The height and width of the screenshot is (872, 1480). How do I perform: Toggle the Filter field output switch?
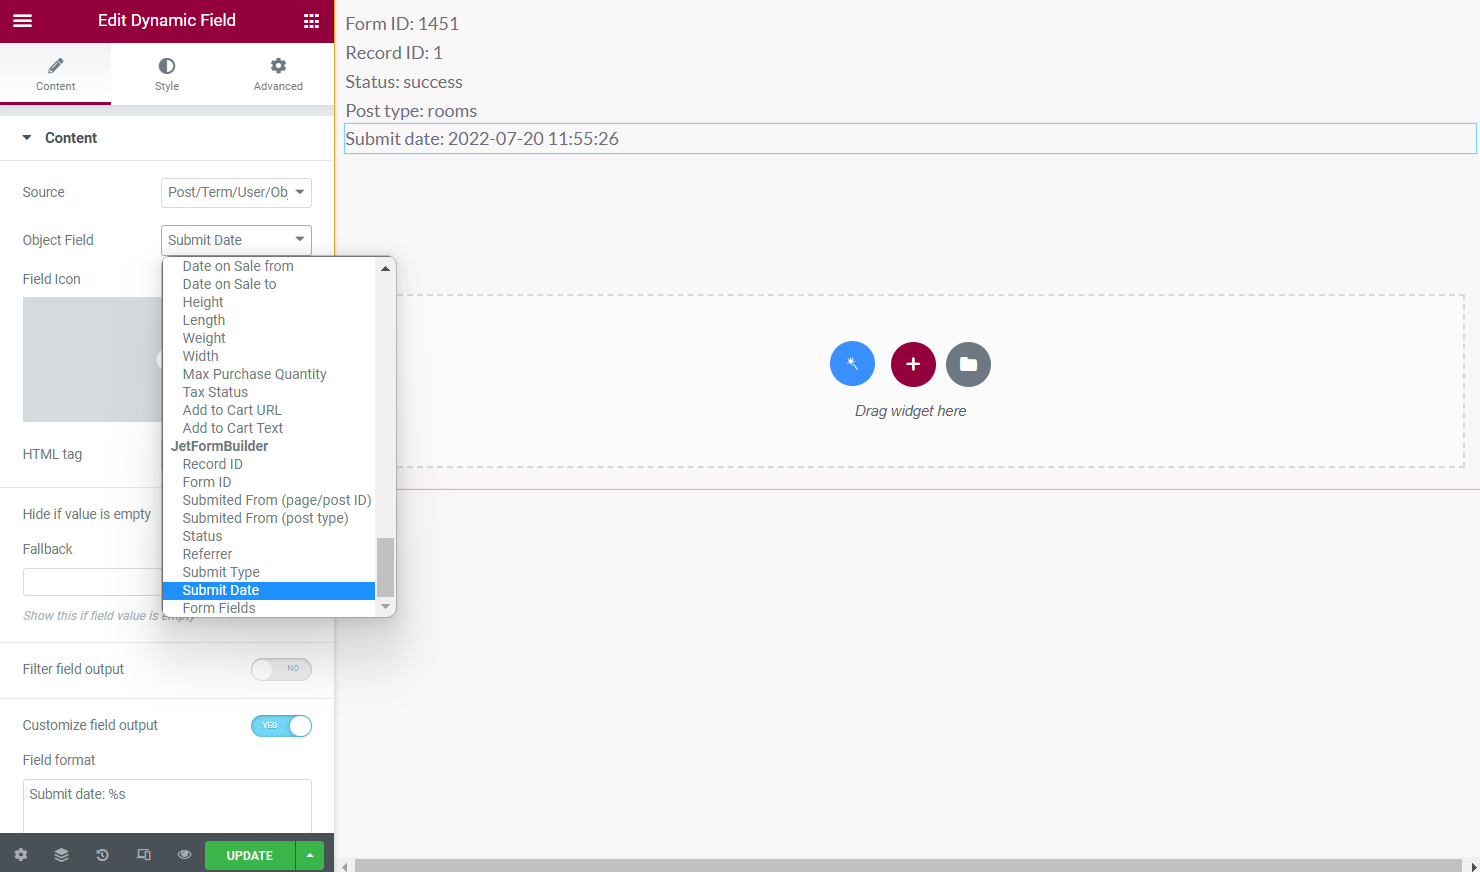281,669
